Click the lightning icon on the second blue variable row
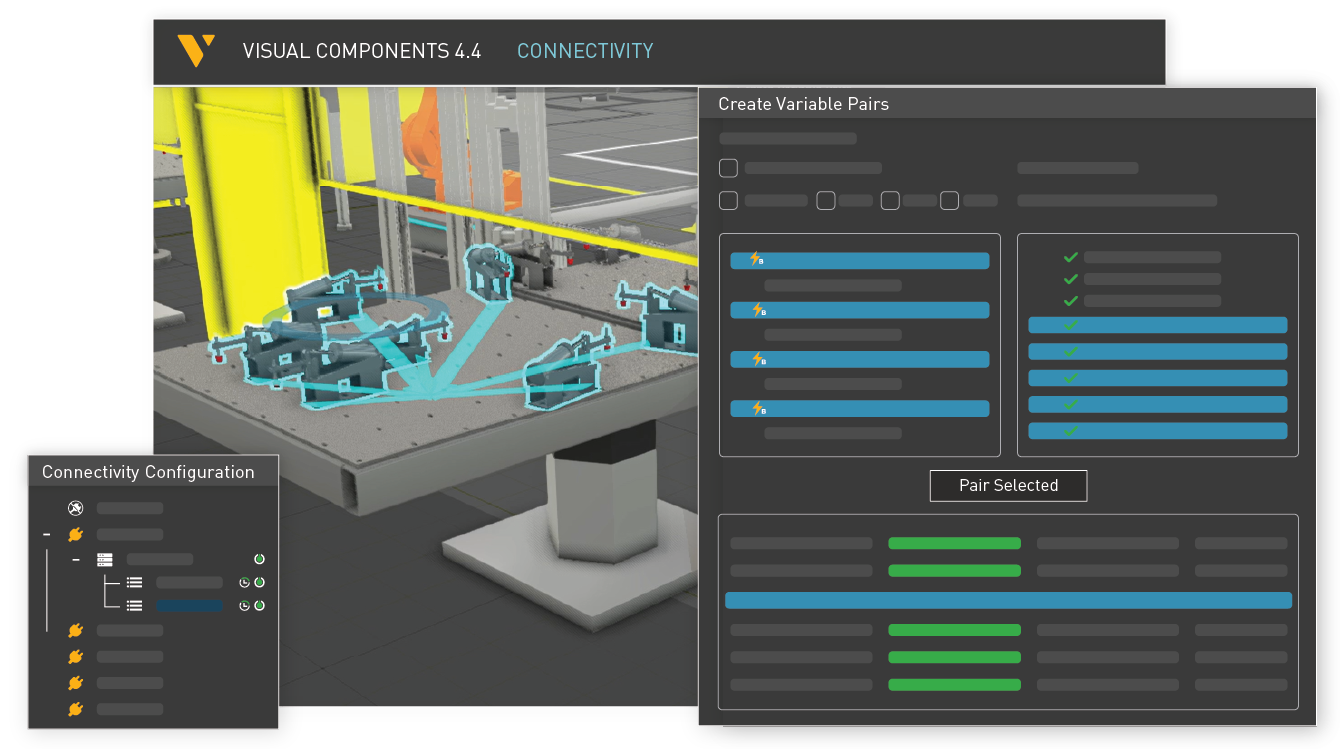The image size is (1340, 749). point(757,310)
